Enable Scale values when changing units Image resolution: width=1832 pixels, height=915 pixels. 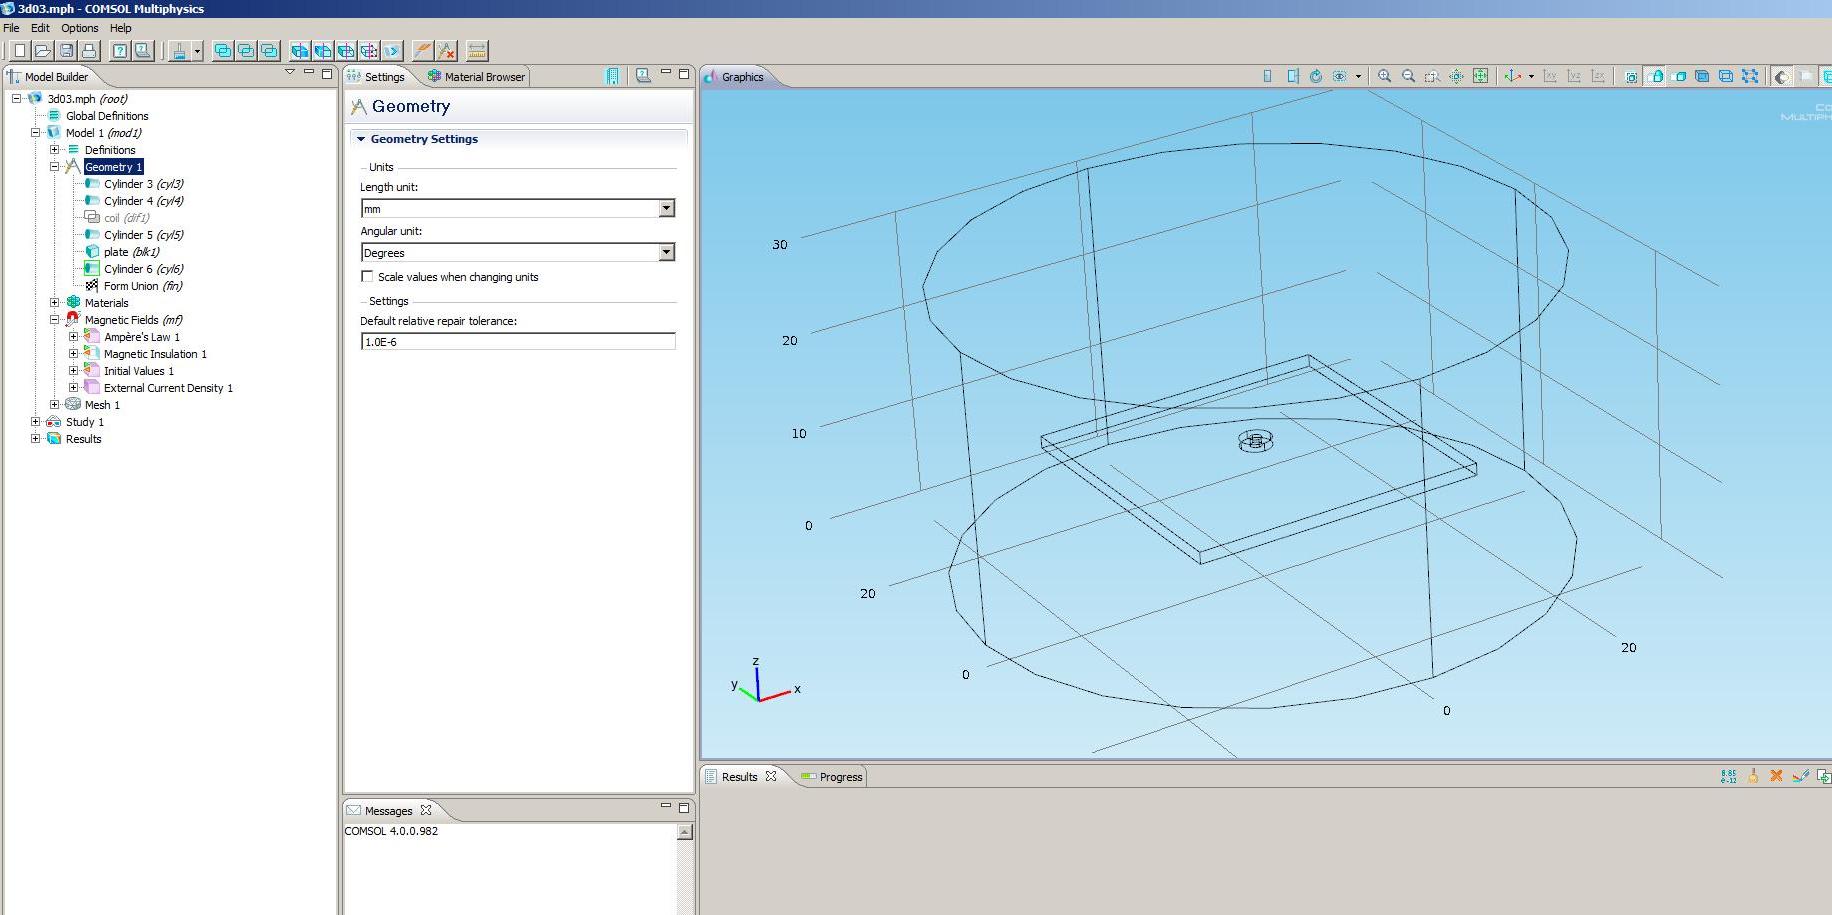[368, 277]
